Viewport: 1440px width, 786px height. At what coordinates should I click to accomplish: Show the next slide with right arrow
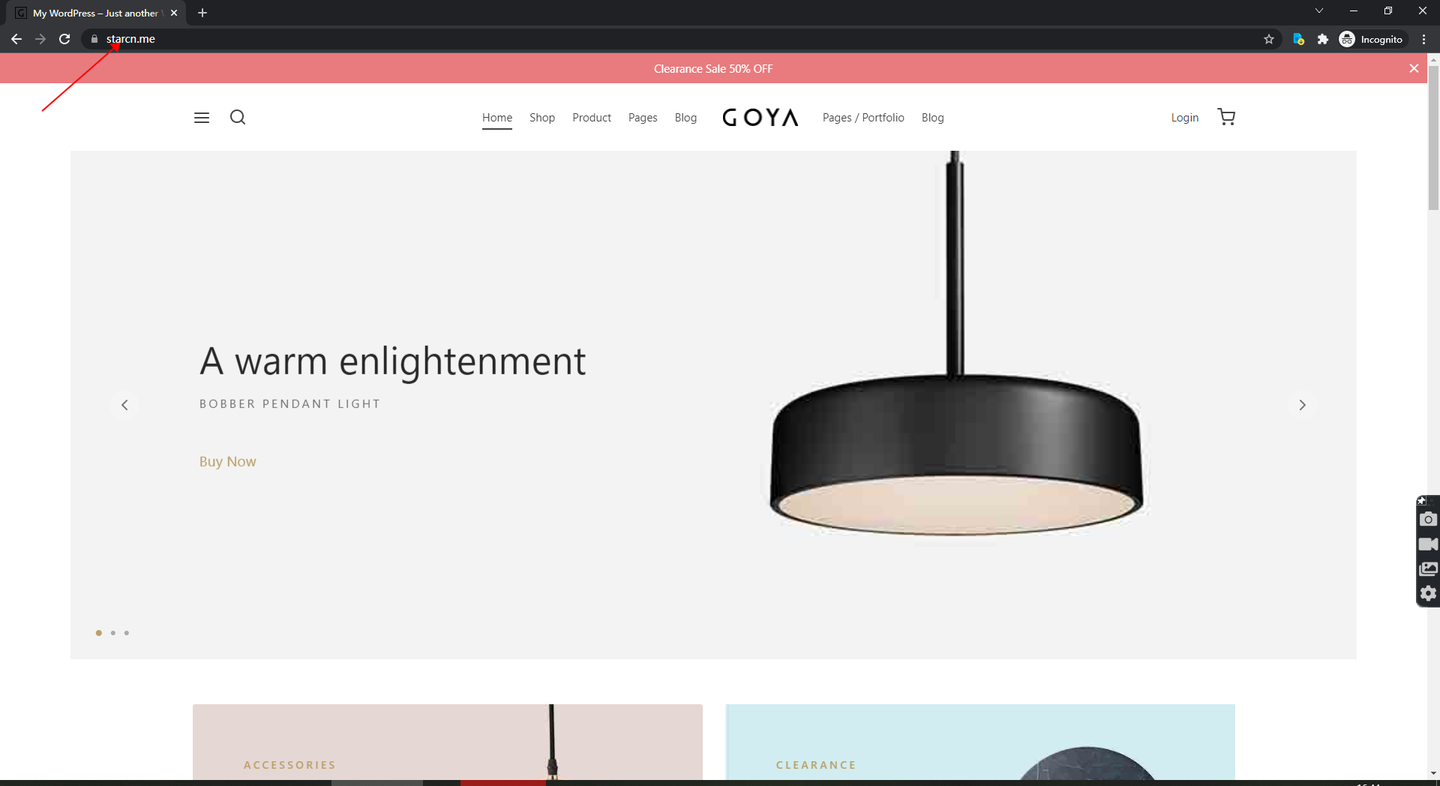pos(1302,405)
